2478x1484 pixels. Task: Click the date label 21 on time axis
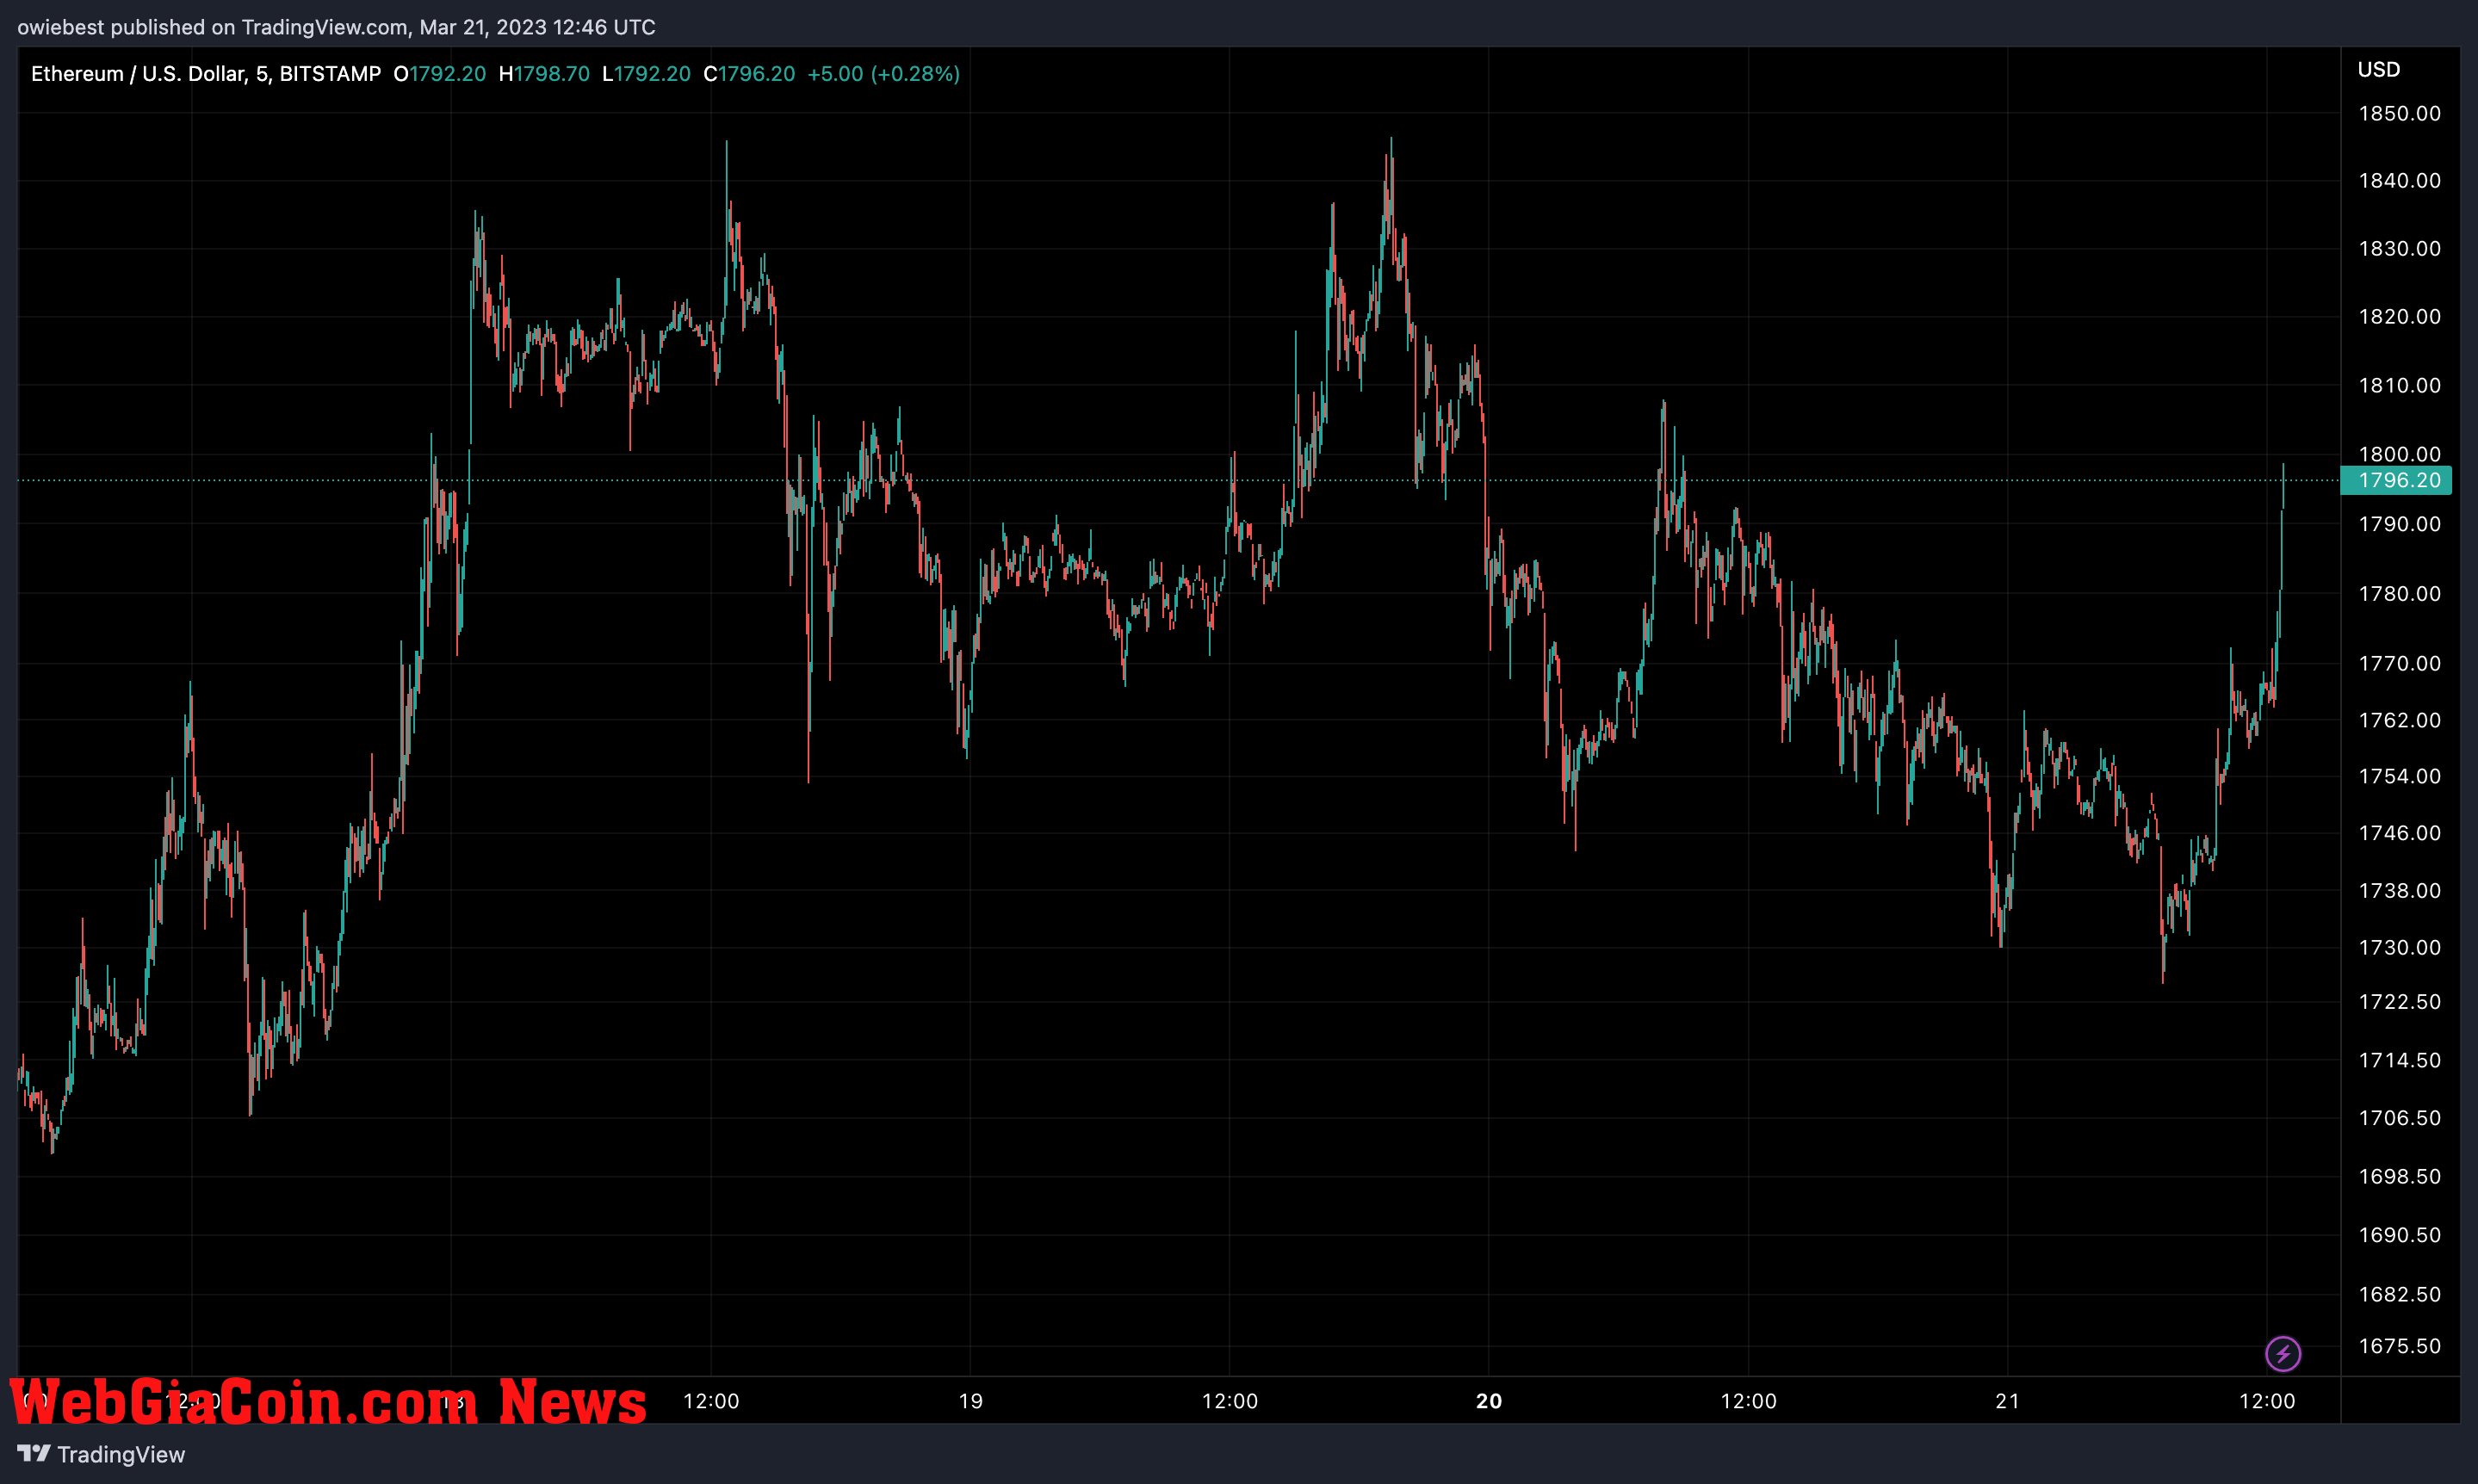point(2007,1401)
